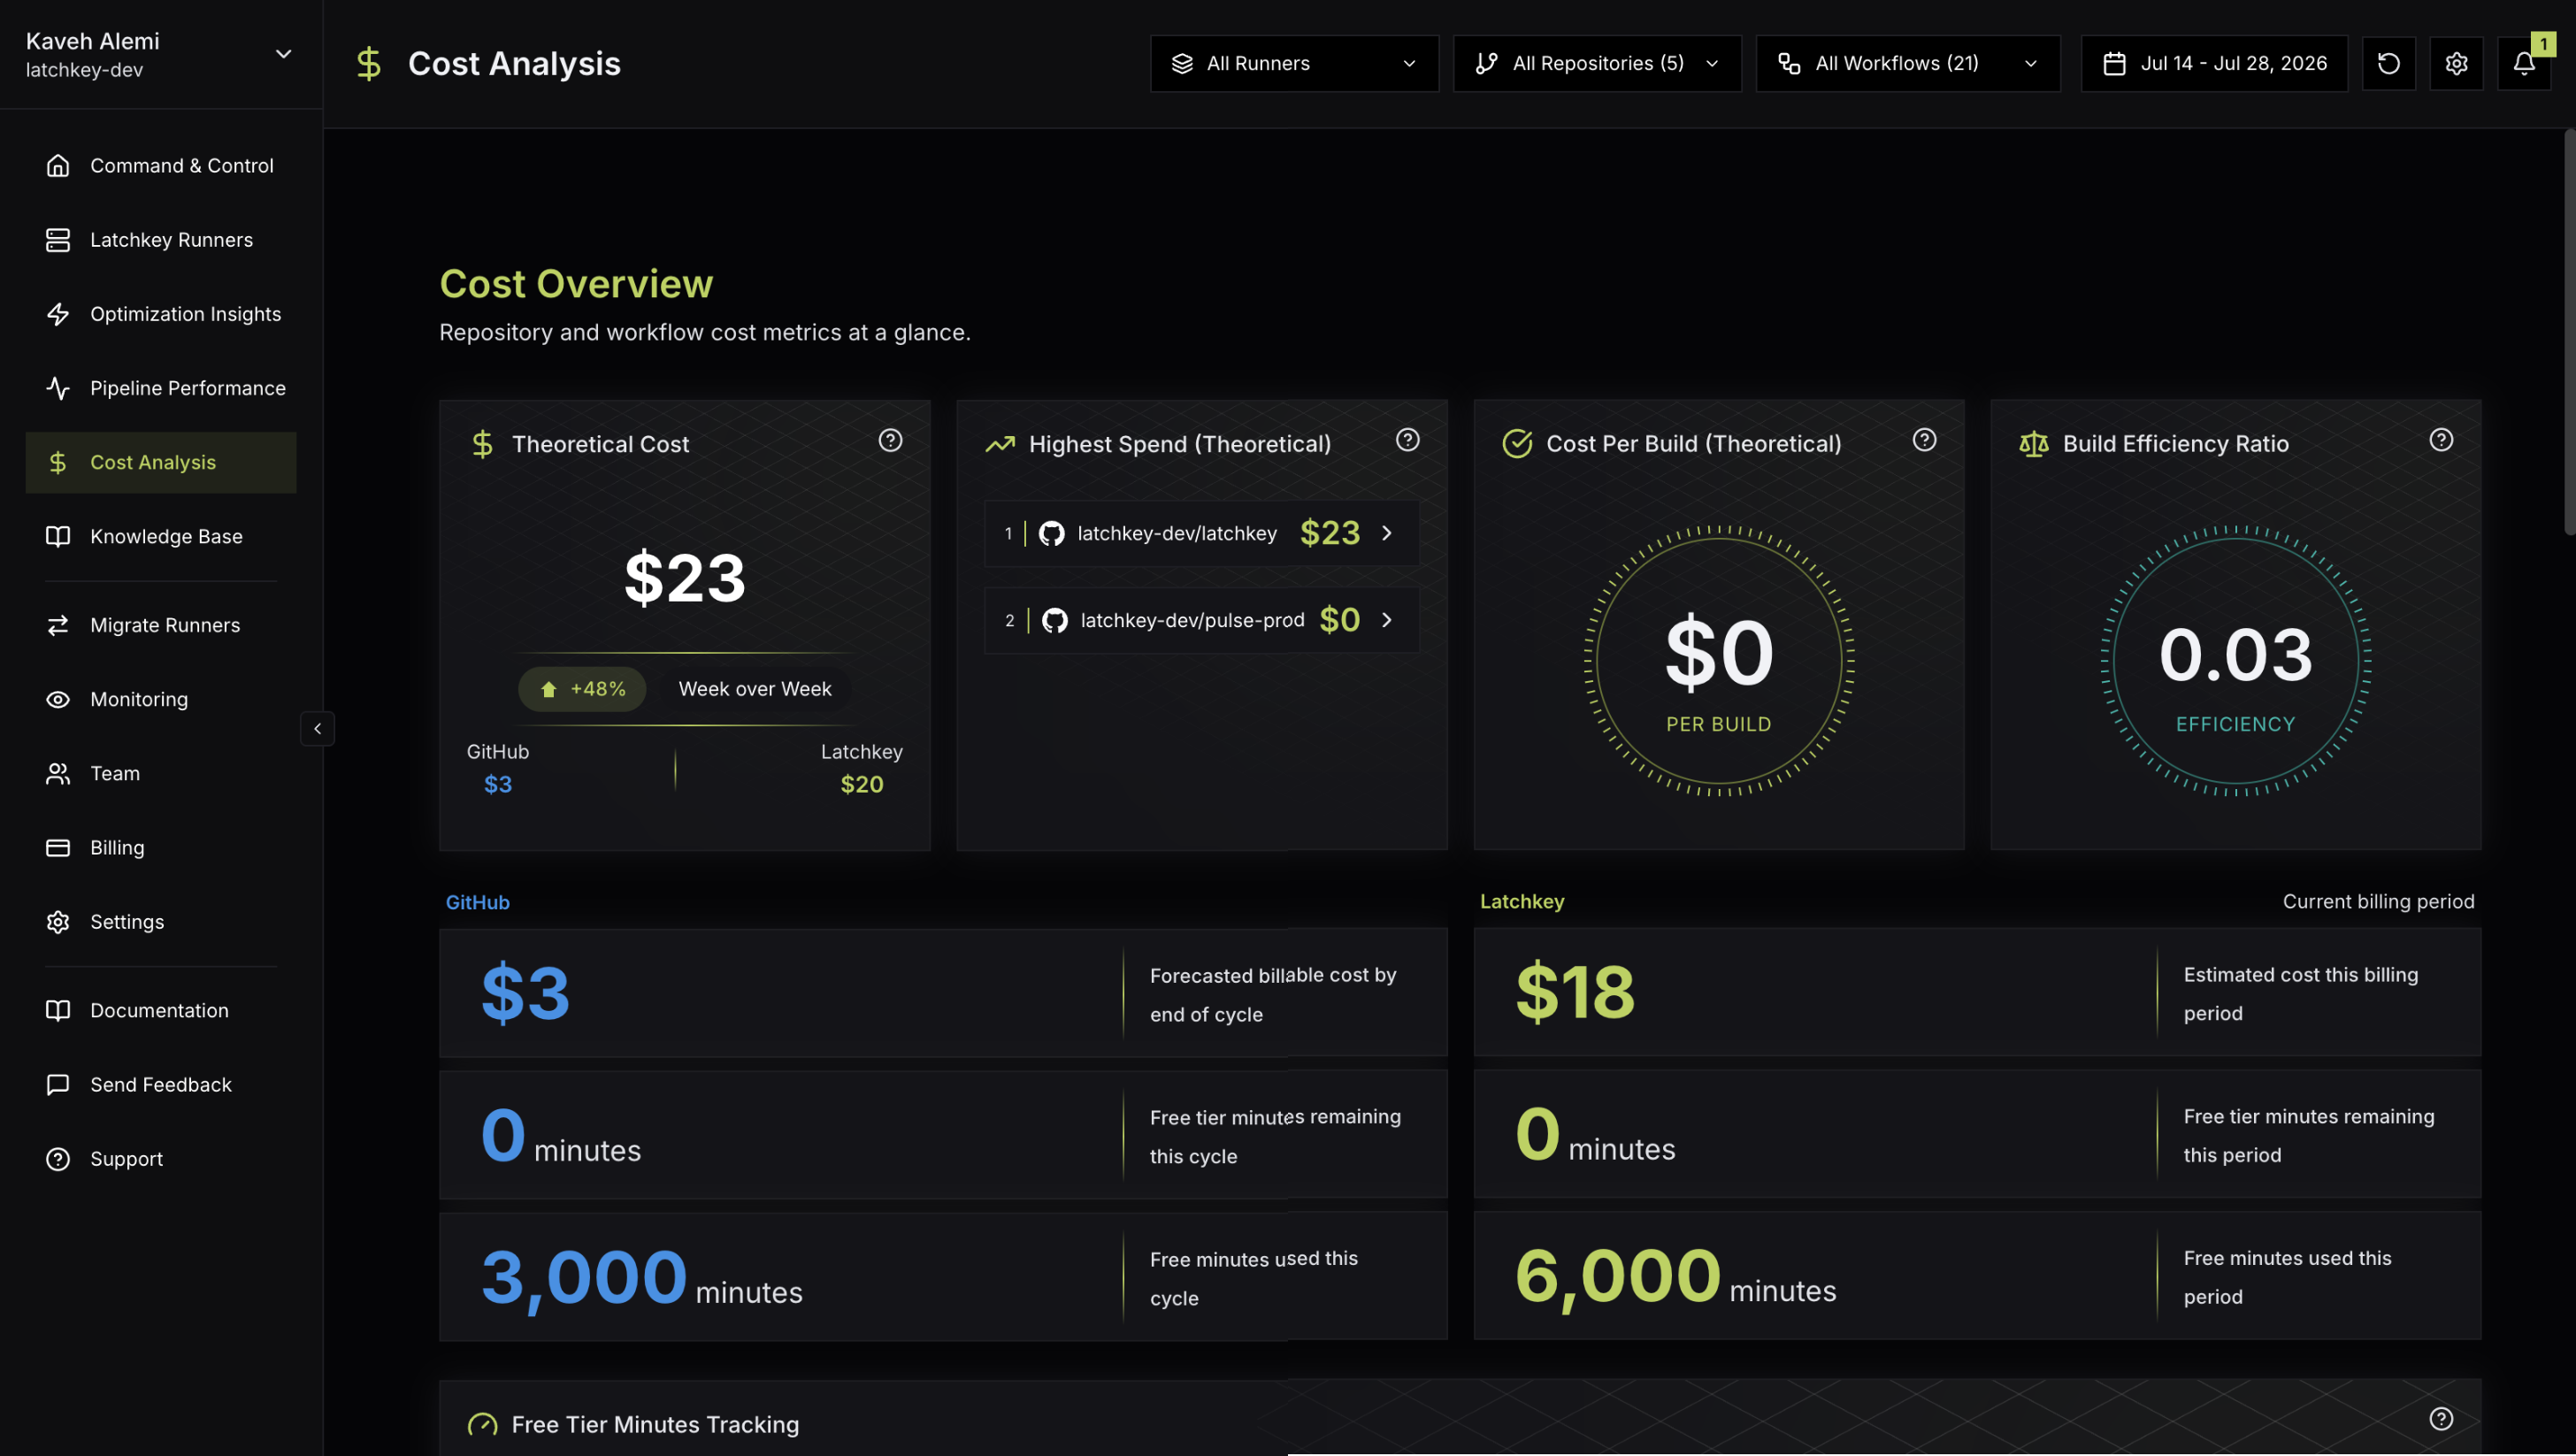Open the All Repositories (5) dropdown
The image size is (2576, 1456).
point(1597,63)
